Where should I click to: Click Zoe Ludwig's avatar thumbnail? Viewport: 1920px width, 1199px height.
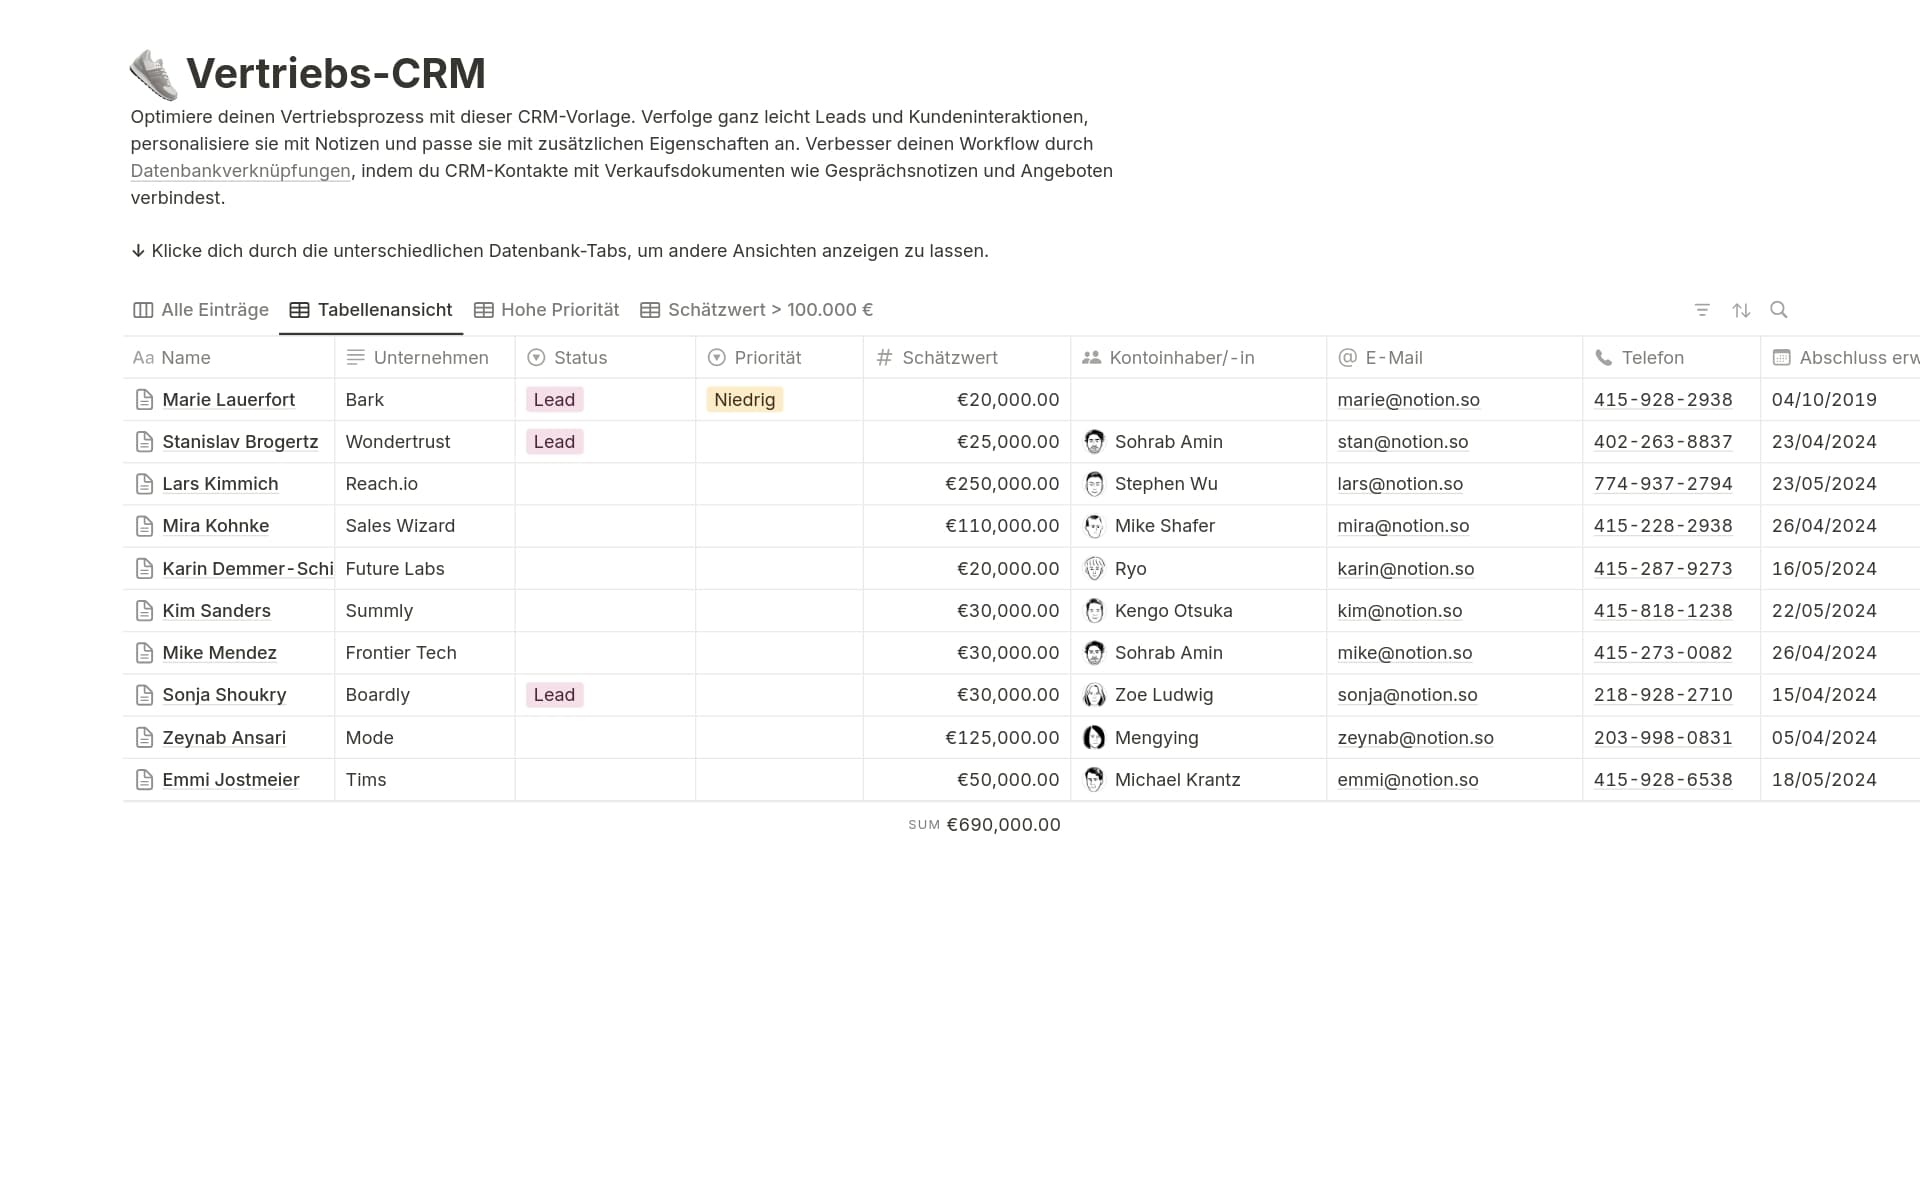tap(1093, 694)
